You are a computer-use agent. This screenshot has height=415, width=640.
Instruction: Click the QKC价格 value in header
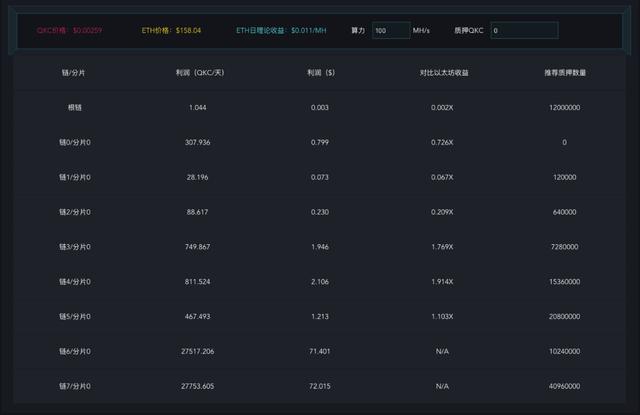(87, 31)
